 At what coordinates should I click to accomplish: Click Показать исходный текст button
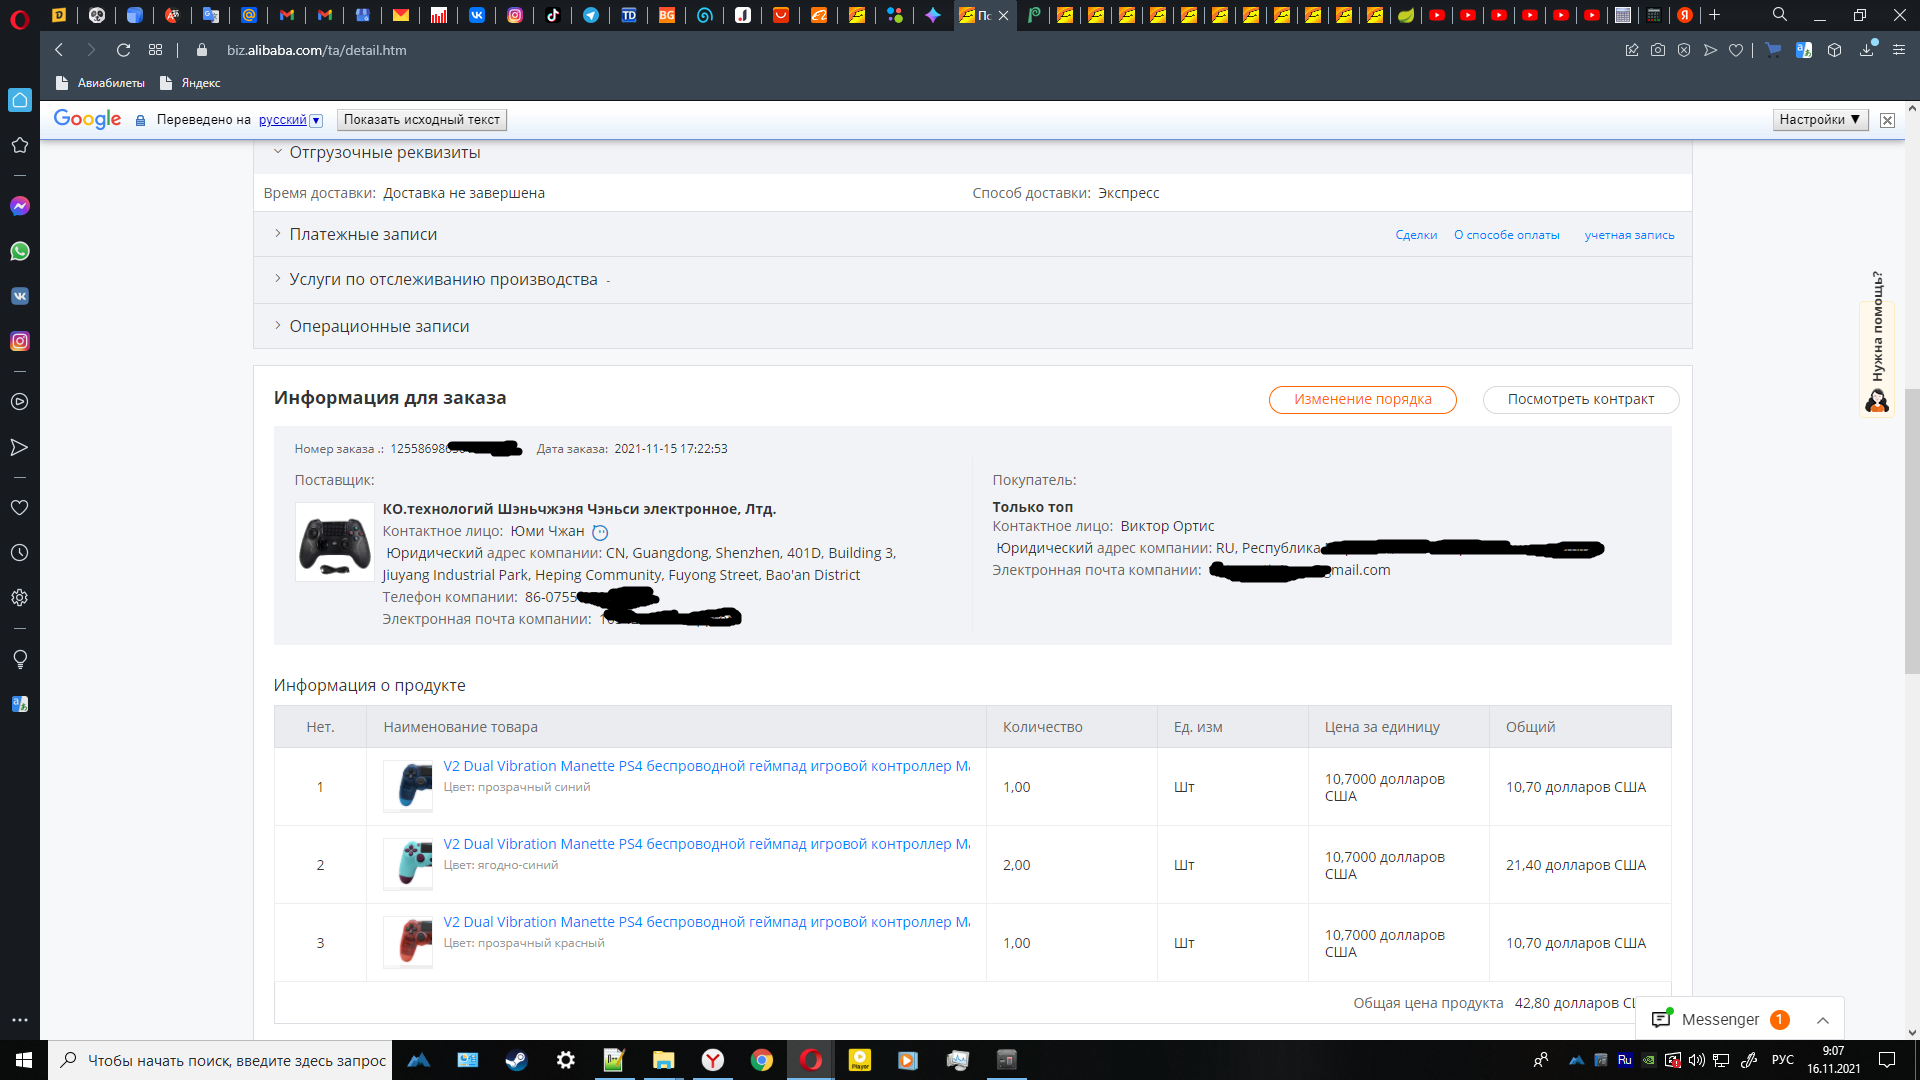tap(421, 120)
